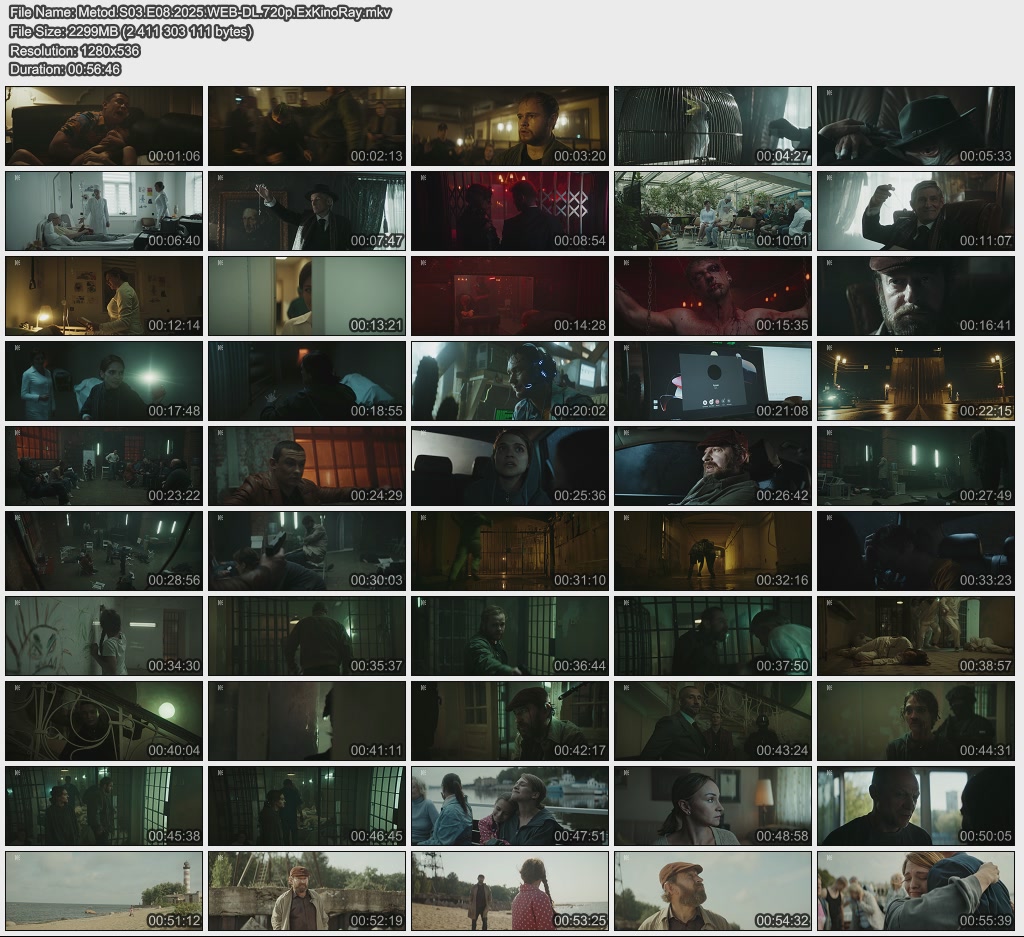Click the Resolution 1280x536 text
Image resolution: width=1024 pixels, height=937 pixels.
tap(74, 50)
